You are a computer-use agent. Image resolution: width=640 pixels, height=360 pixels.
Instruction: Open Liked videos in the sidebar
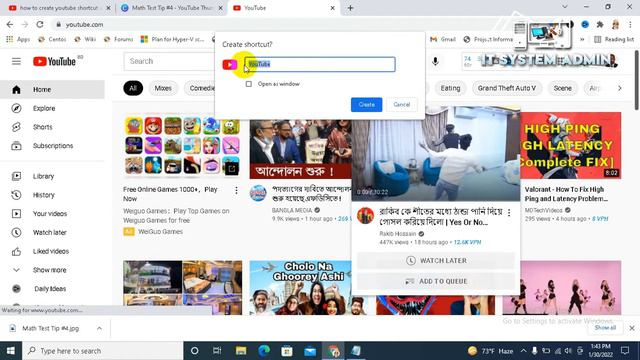52,251
